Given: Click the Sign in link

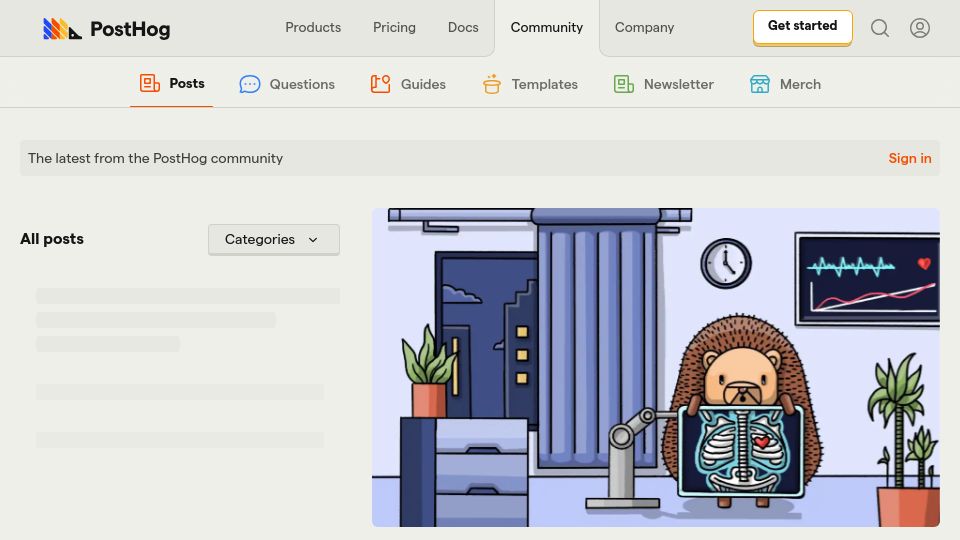Looking at the screenshot, I should [x=910, y=158].
